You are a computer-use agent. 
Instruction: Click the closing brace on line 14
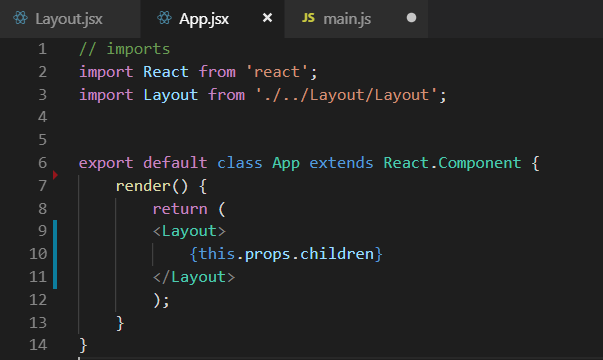(x=83, y=345)
